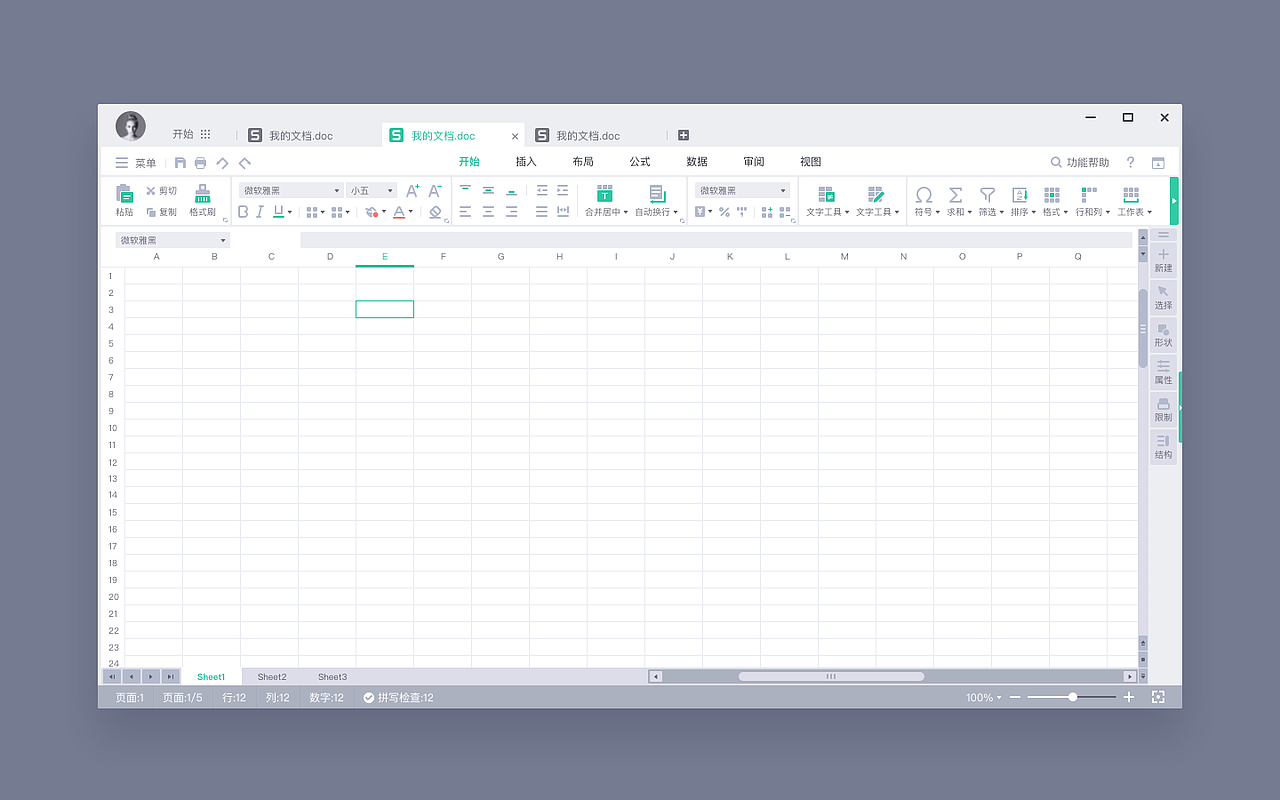Open the 形状 shapes side panel icon
Image resolution: width=1280 pixels, height=800 pixels.
click(1163, 329)
